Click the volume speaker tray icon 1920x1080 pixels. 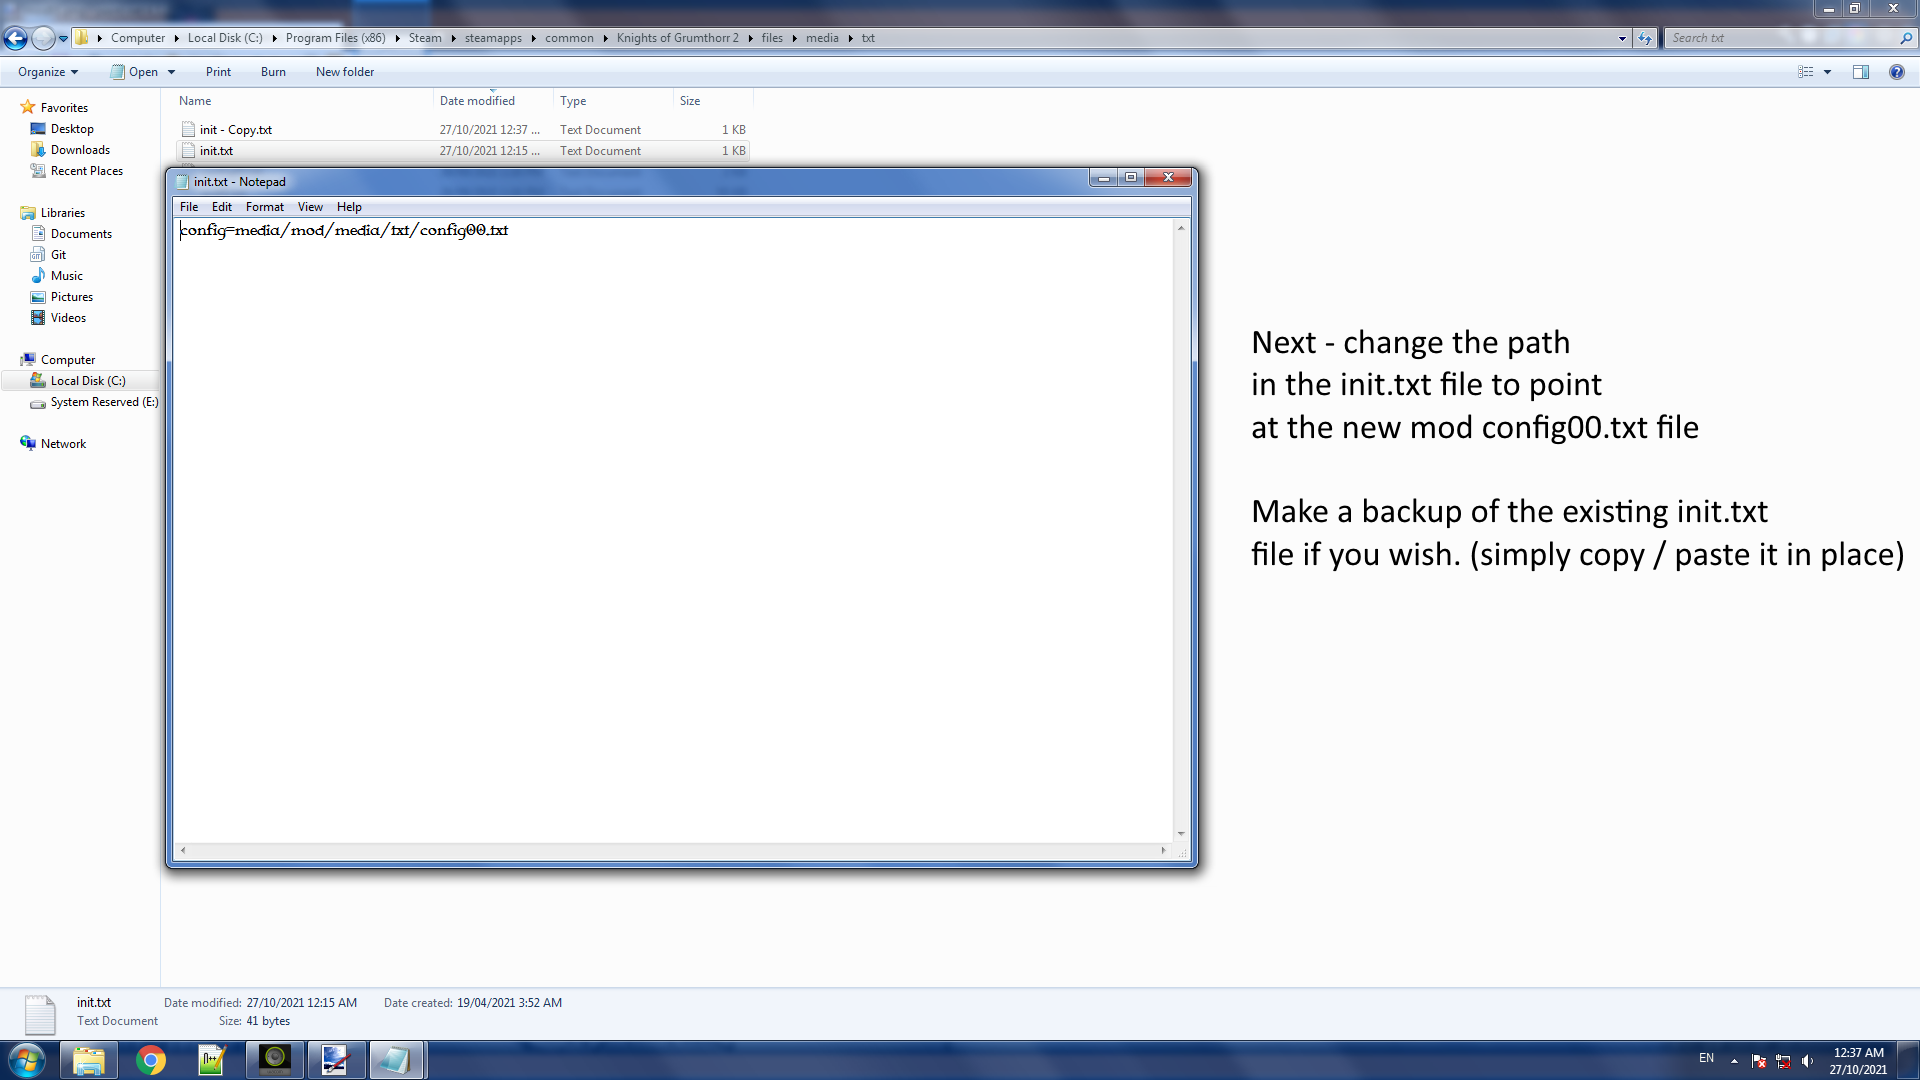[x=1807, y=1061]
